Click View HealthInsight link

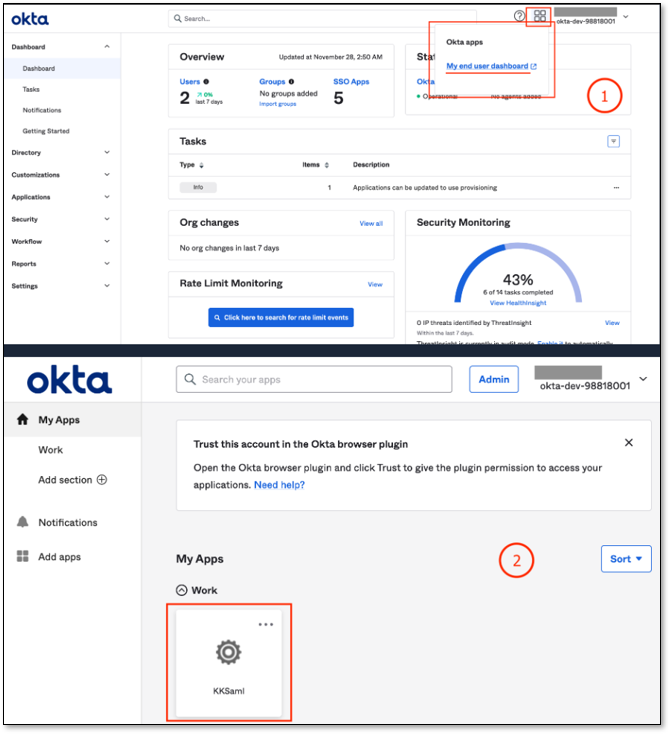[x=518, y=303]
